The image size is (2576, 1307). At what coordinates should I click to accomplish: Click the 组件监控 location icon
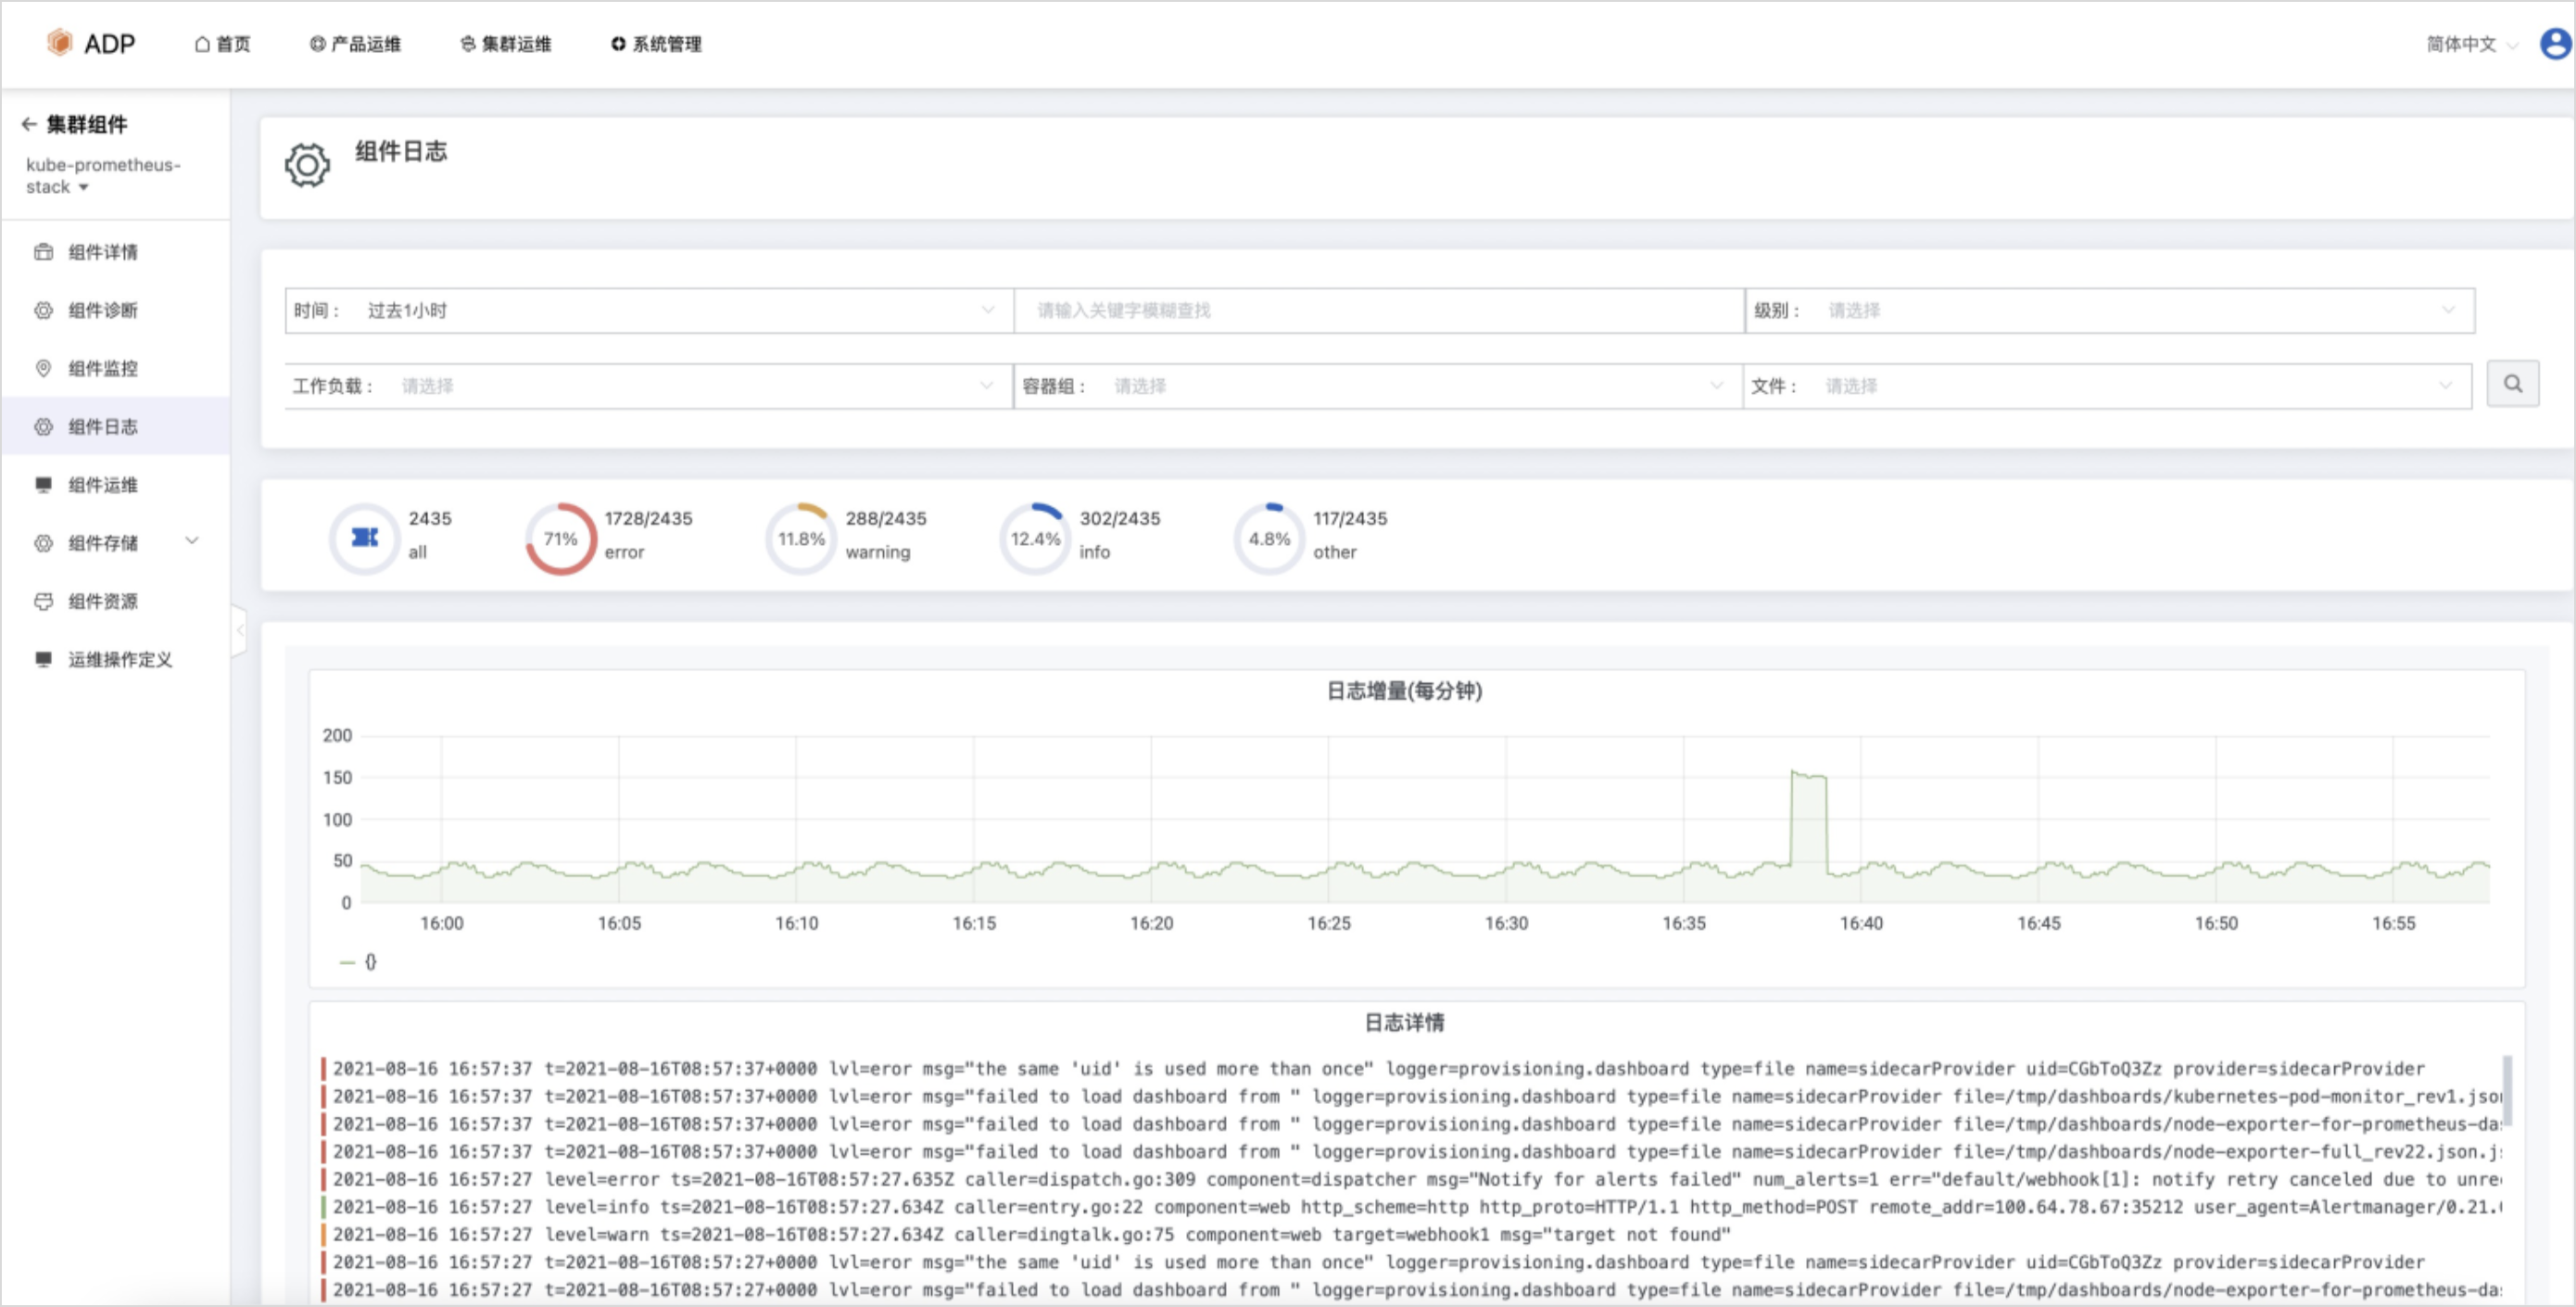(43, 368)
